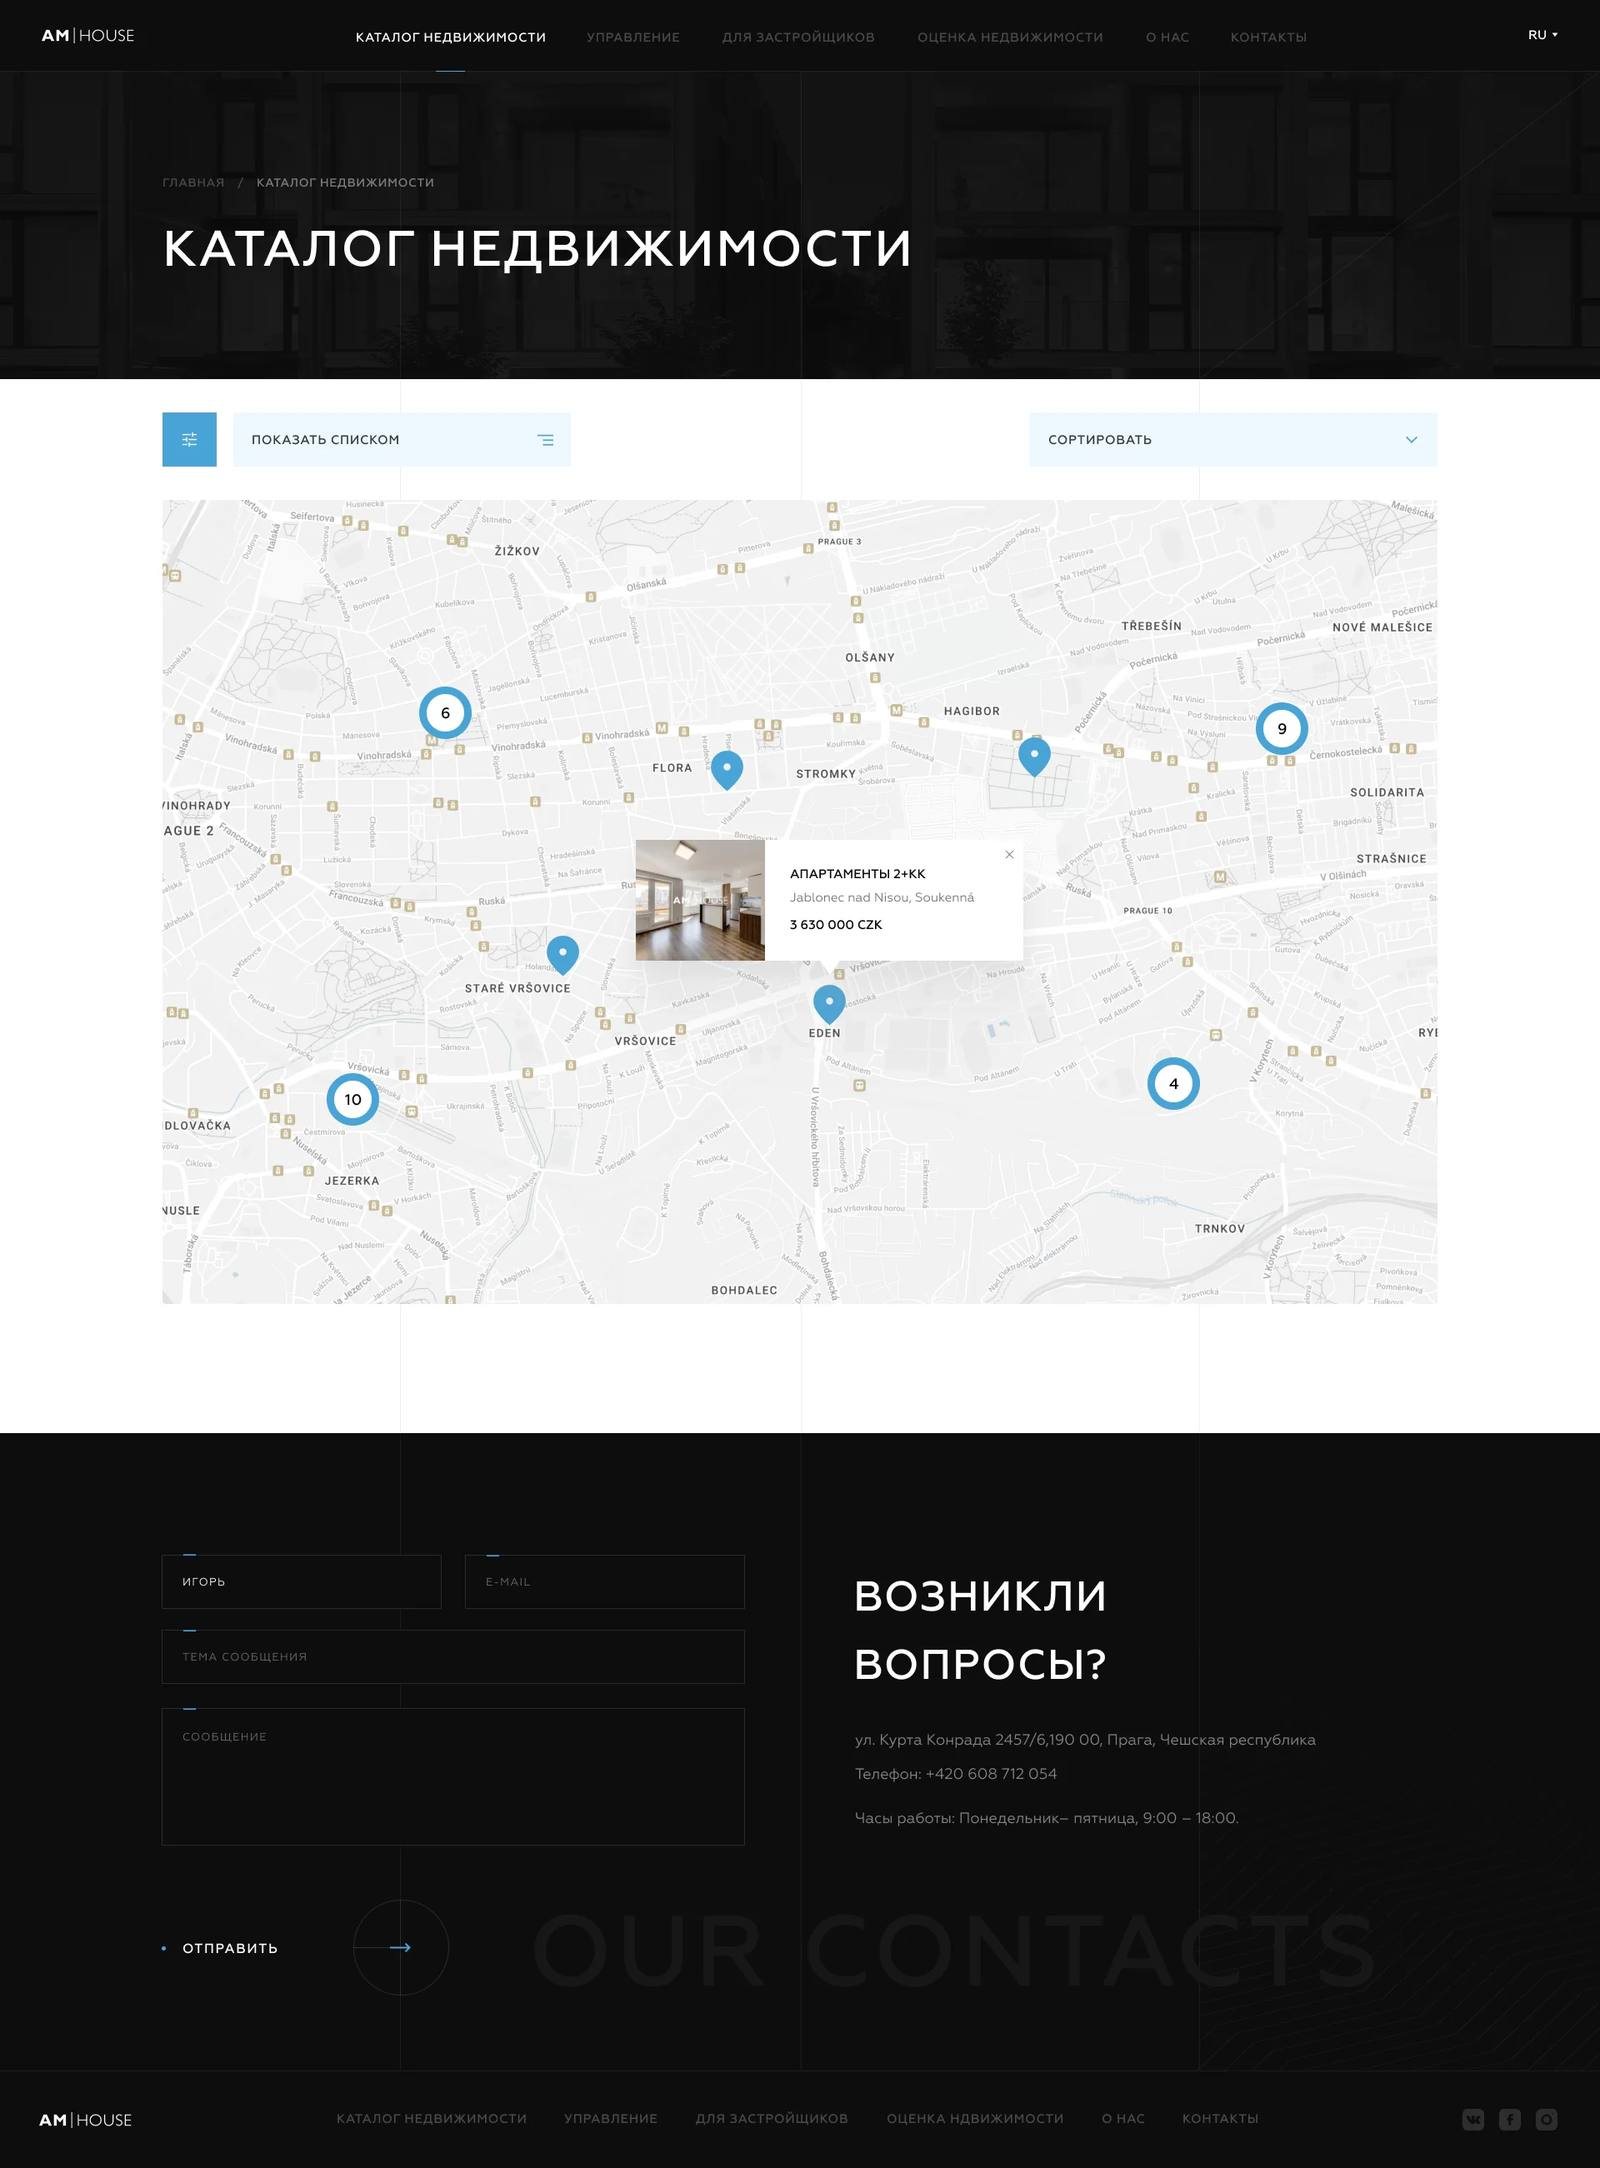Open footer link Оценка ндвижимости

(x=975, y=2118)
